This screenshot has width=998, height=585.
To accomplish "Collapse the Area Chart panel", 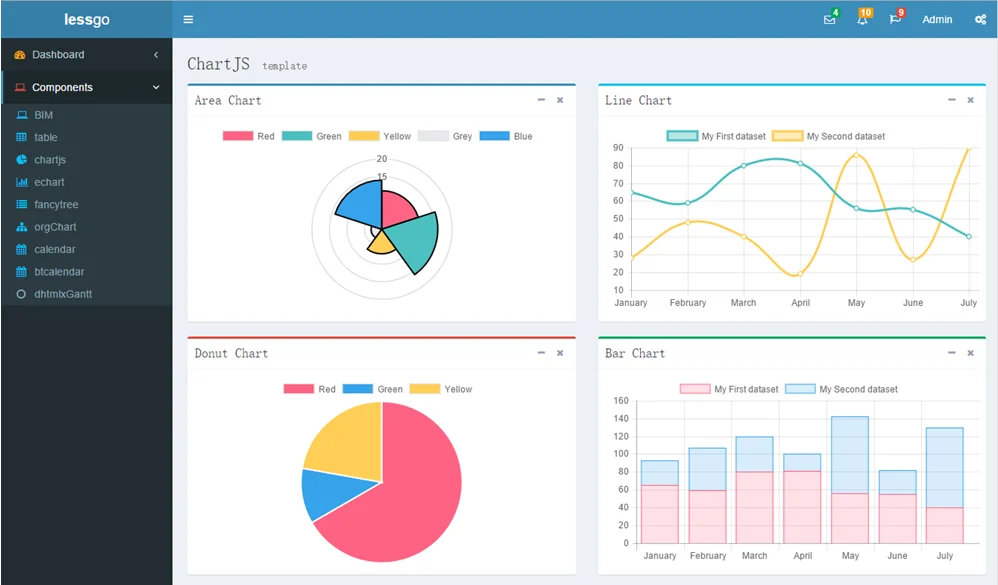I will click(541, 100).
